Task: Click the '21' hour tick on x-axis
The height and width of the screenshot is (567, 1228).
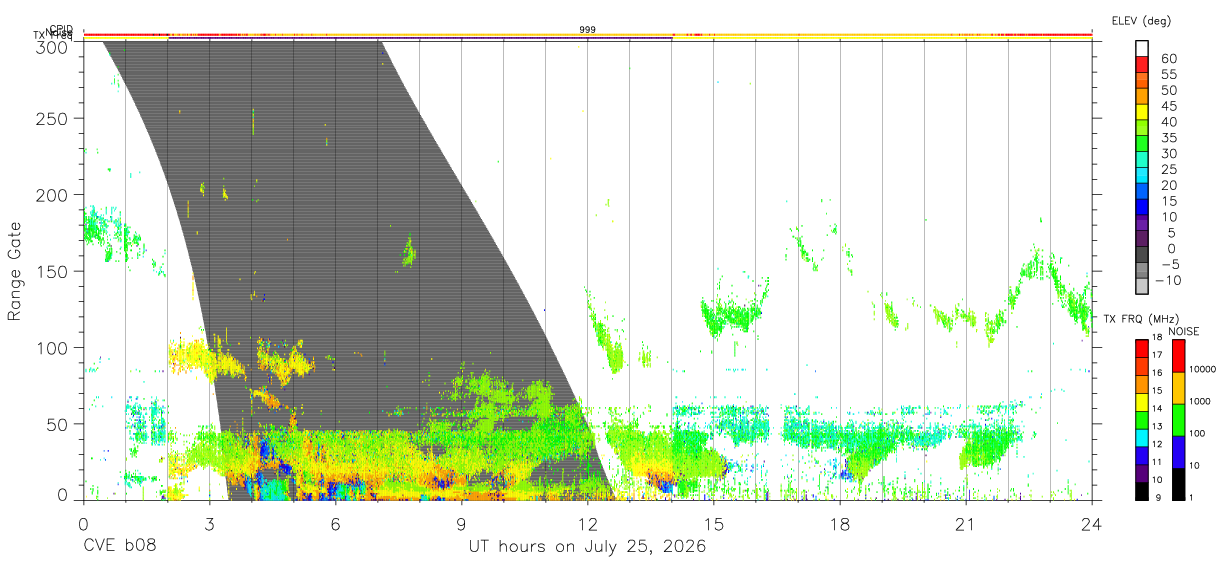Action: pos(966,524)
